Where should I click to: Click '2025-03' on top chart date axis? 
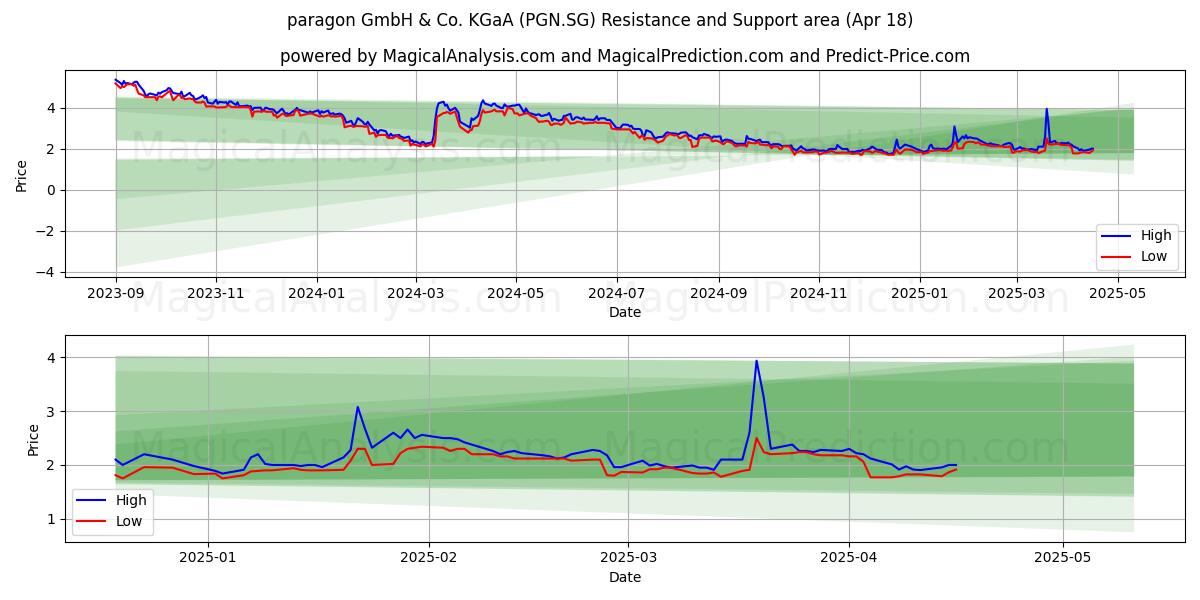[1017, 294]
